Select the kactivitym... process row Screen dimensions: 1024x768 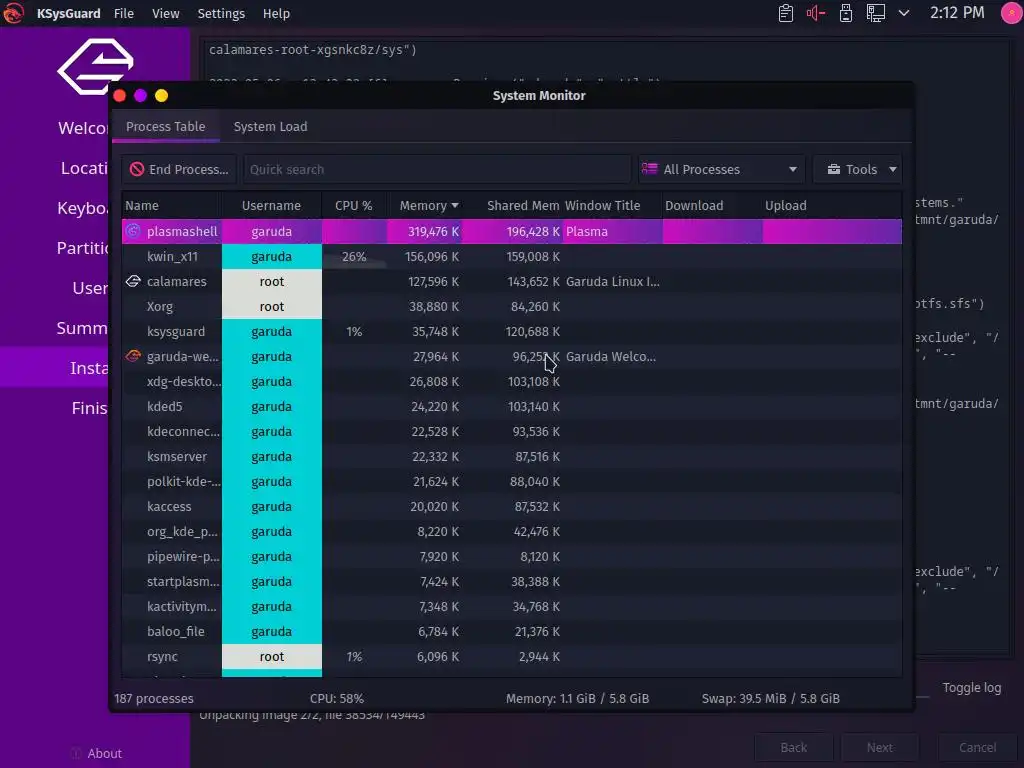coord(511,607)
